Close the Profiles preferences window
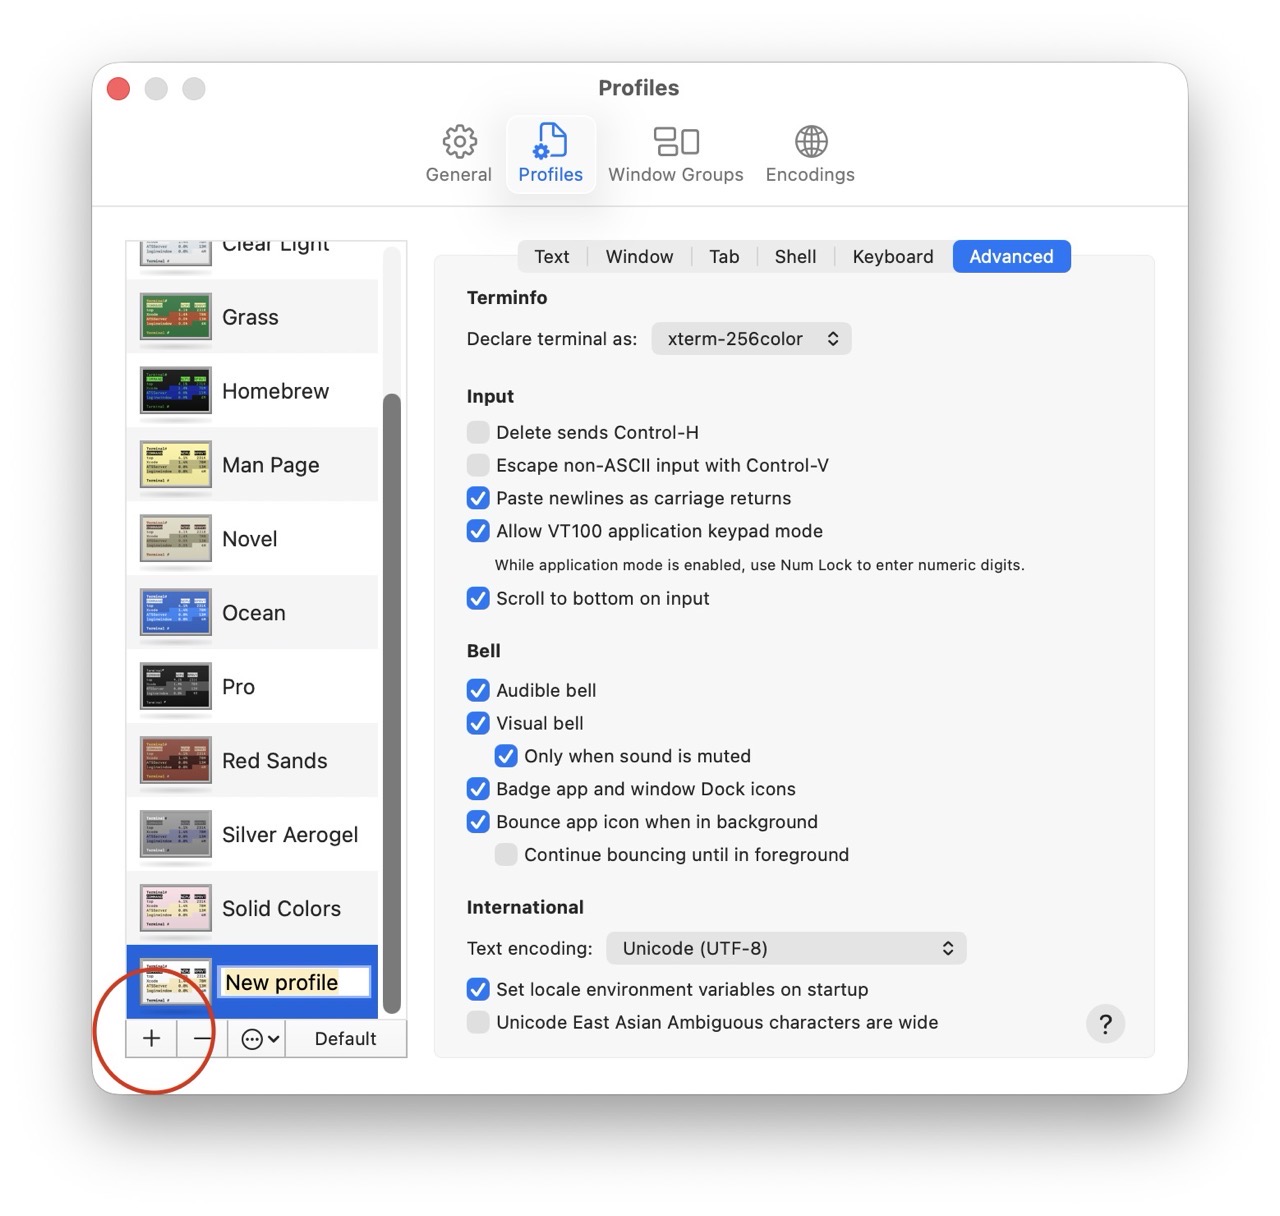The height and width of the screenshot is (1216, 1280). pyautogui.click(x=119, y=89)
